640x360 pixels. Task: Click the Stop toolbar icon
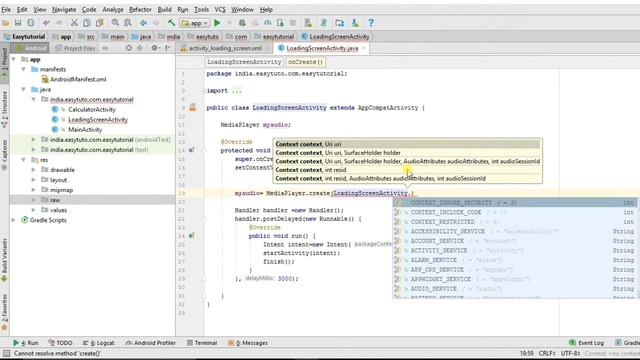pos(293,23)
